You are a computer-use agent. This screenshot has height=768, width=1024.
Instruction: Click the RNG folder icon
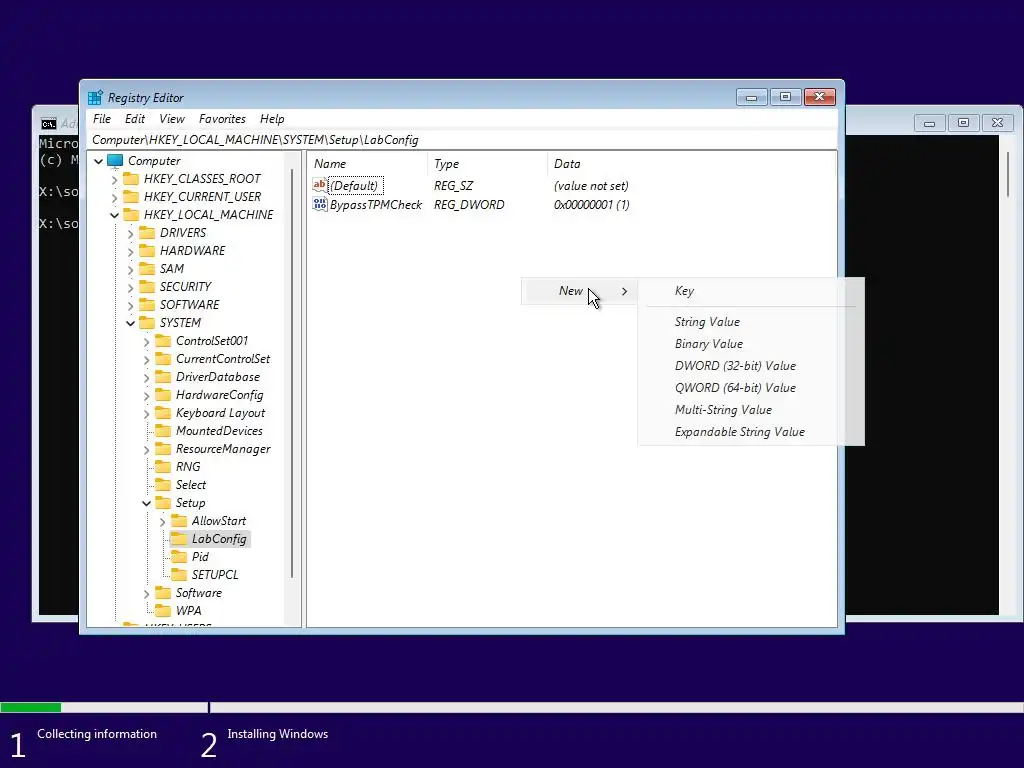tap(163, 467)
